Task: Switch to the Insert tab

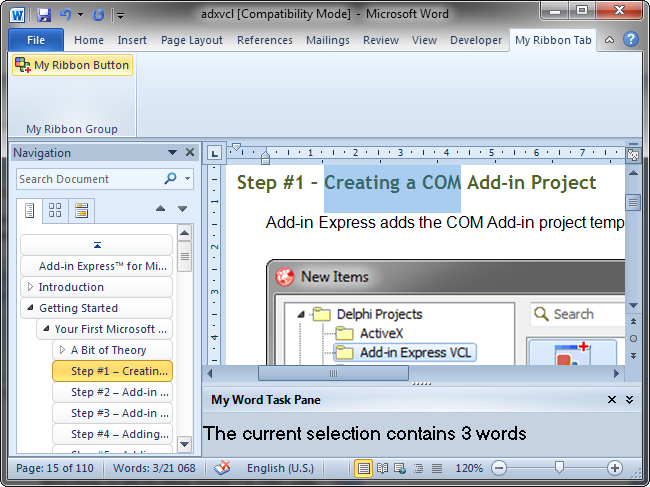Action: pos(132,40)
